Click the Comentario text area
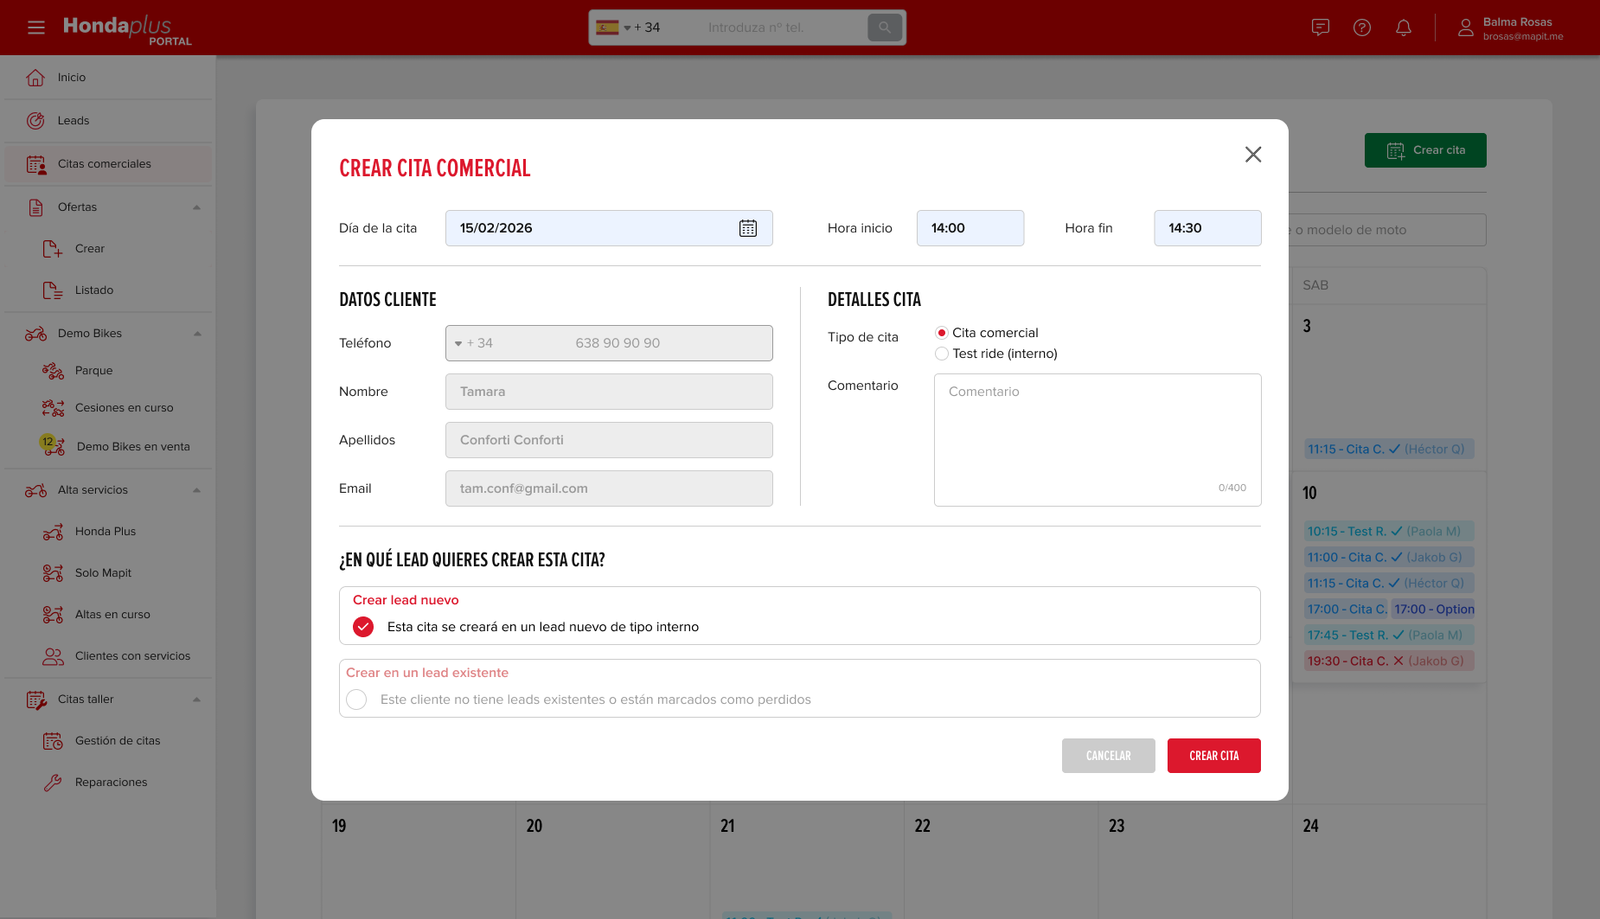 pos(1097,440)
